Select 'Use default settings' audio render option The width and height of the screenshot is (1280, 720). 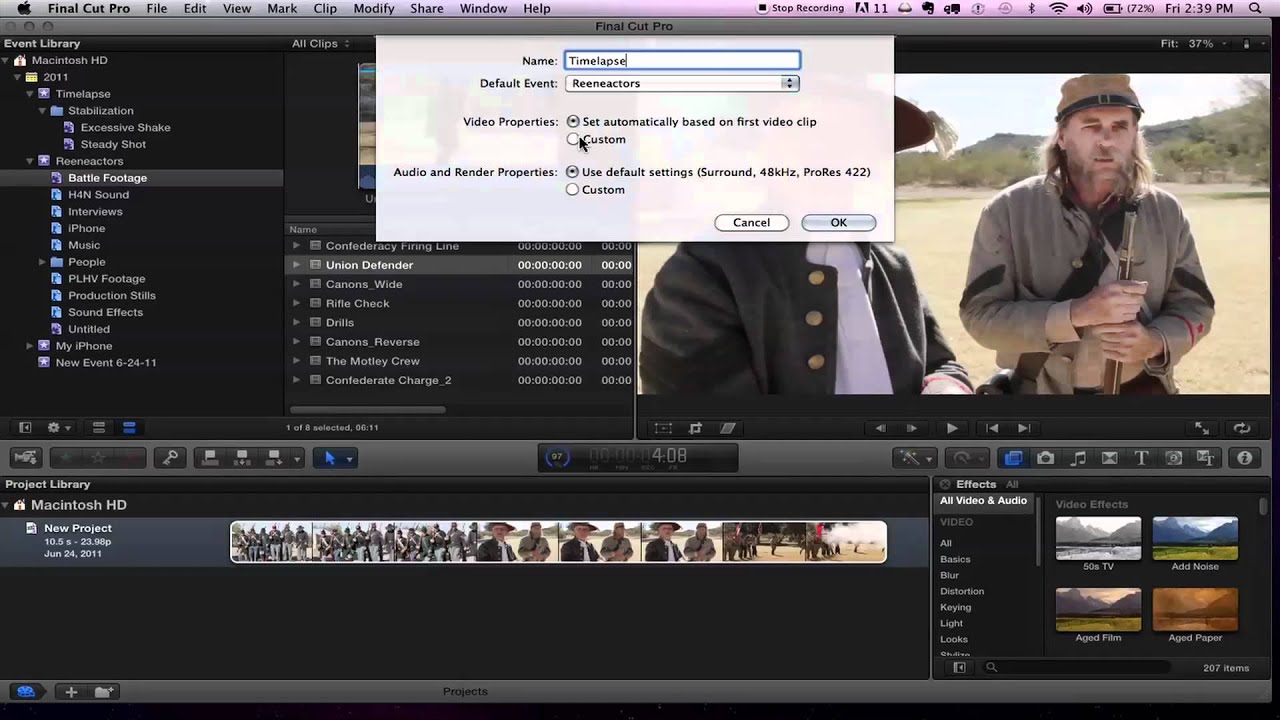pyautogui.click(x=573, y=172)
